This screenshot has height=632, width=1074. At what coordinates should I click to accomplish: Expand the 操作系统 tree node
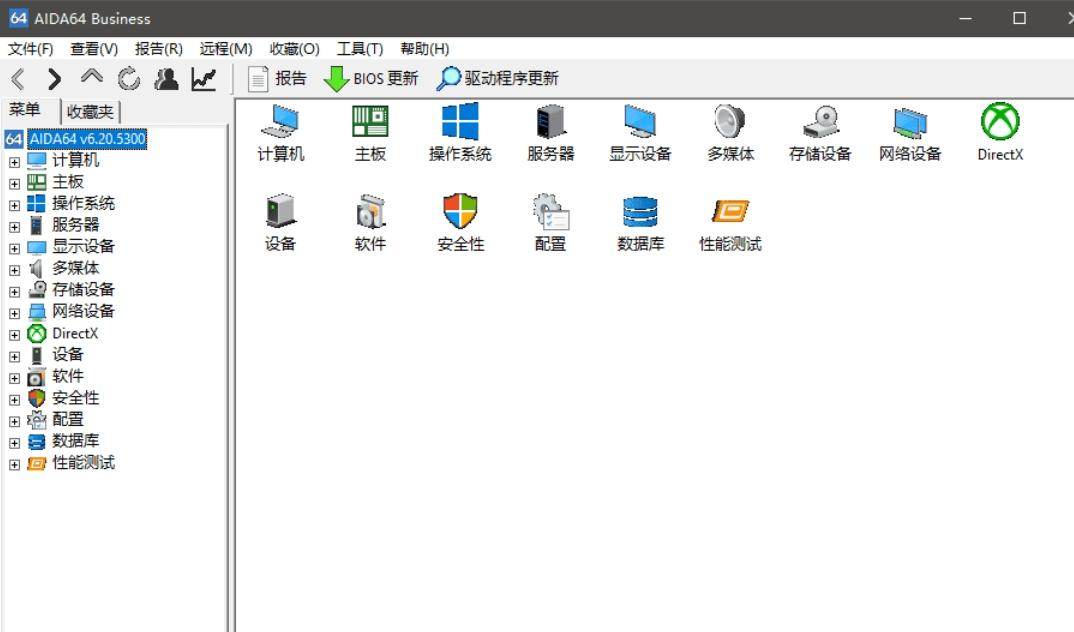tap(14, 205)
